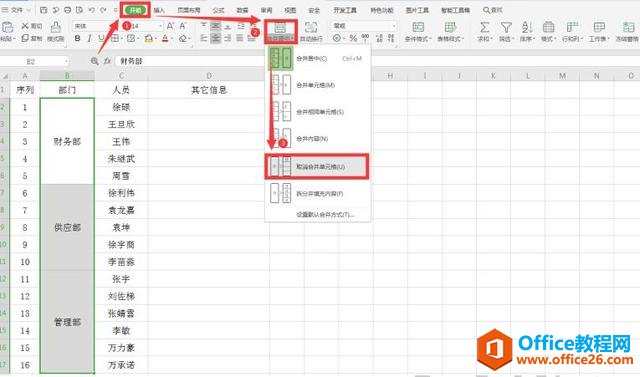640x377 pixels.
Task: Click 设置默认合并方式(T)... option
Action: click(x=325, y=215)
